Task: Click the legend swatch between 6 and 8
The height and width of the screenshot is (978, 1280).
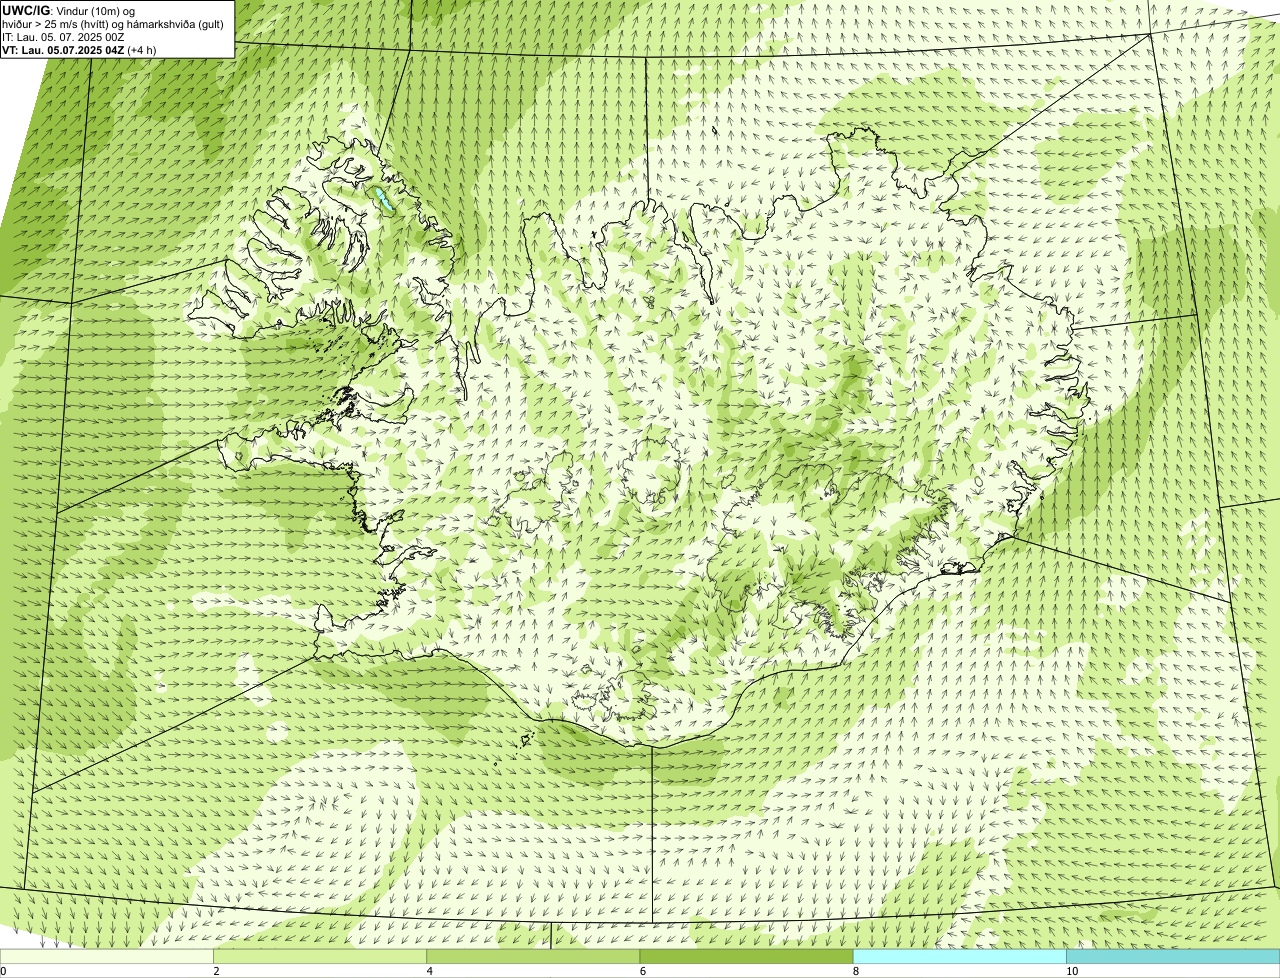Action: 746,957
